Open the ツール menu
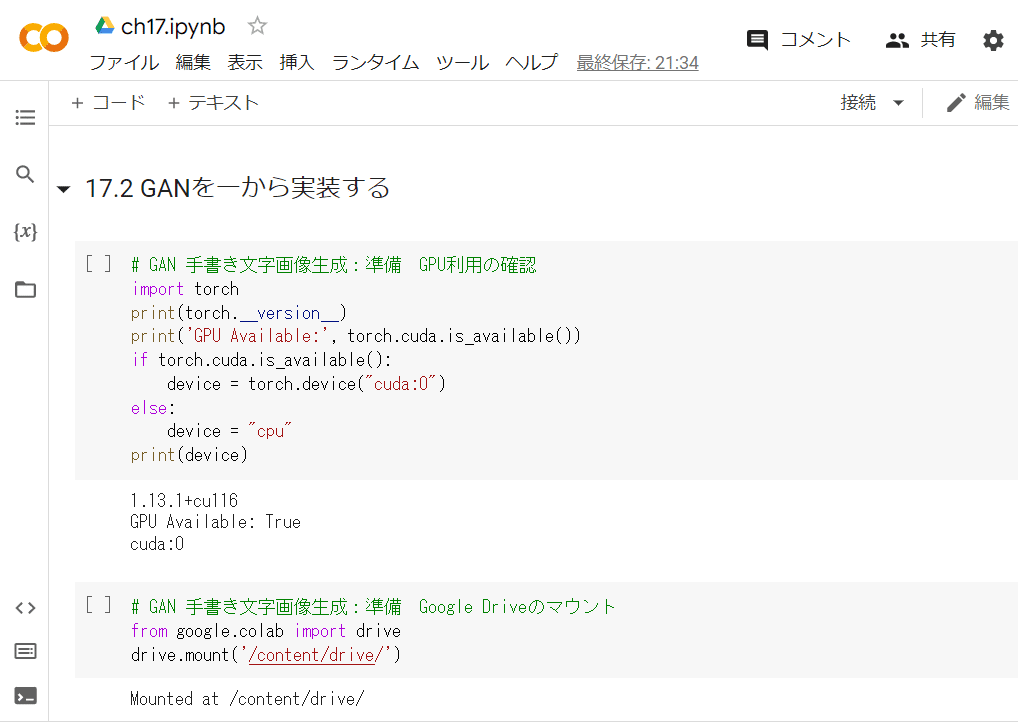This screenshot has height=728, width=1018. point(462,62)
